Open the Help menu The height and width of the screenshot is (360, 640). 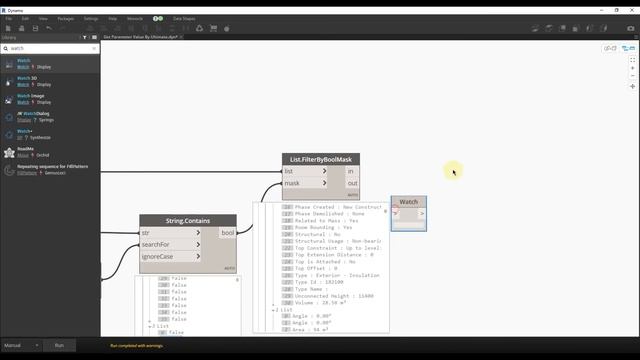coord(113,19)
